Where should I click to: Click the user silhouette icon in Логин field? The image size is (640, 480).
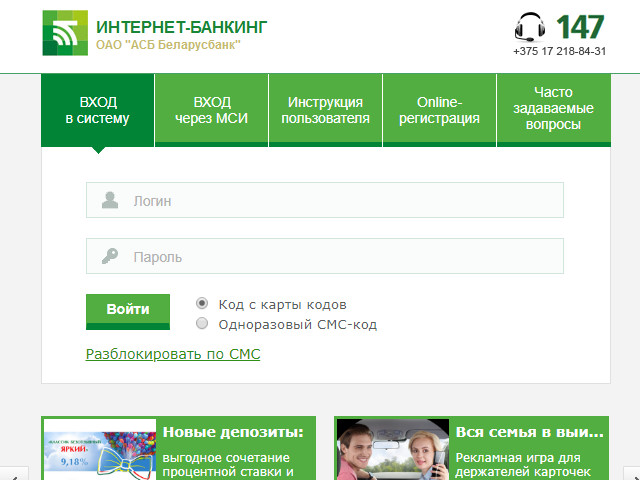pyautogui.click(x=110, y=200)
